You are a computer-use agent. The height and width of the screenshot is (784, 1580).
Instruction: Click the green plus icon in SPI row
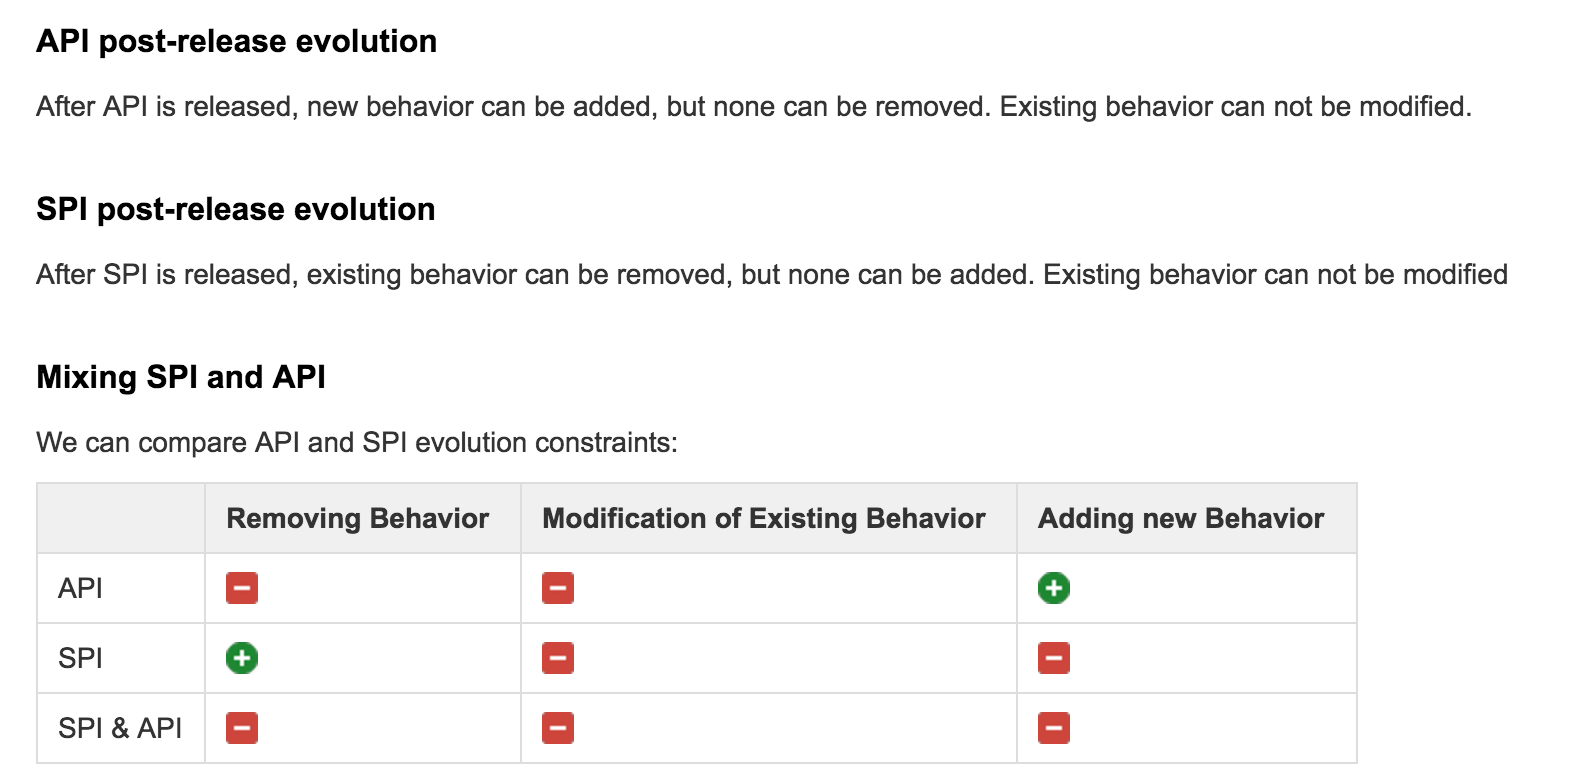(x=242, y=658)
